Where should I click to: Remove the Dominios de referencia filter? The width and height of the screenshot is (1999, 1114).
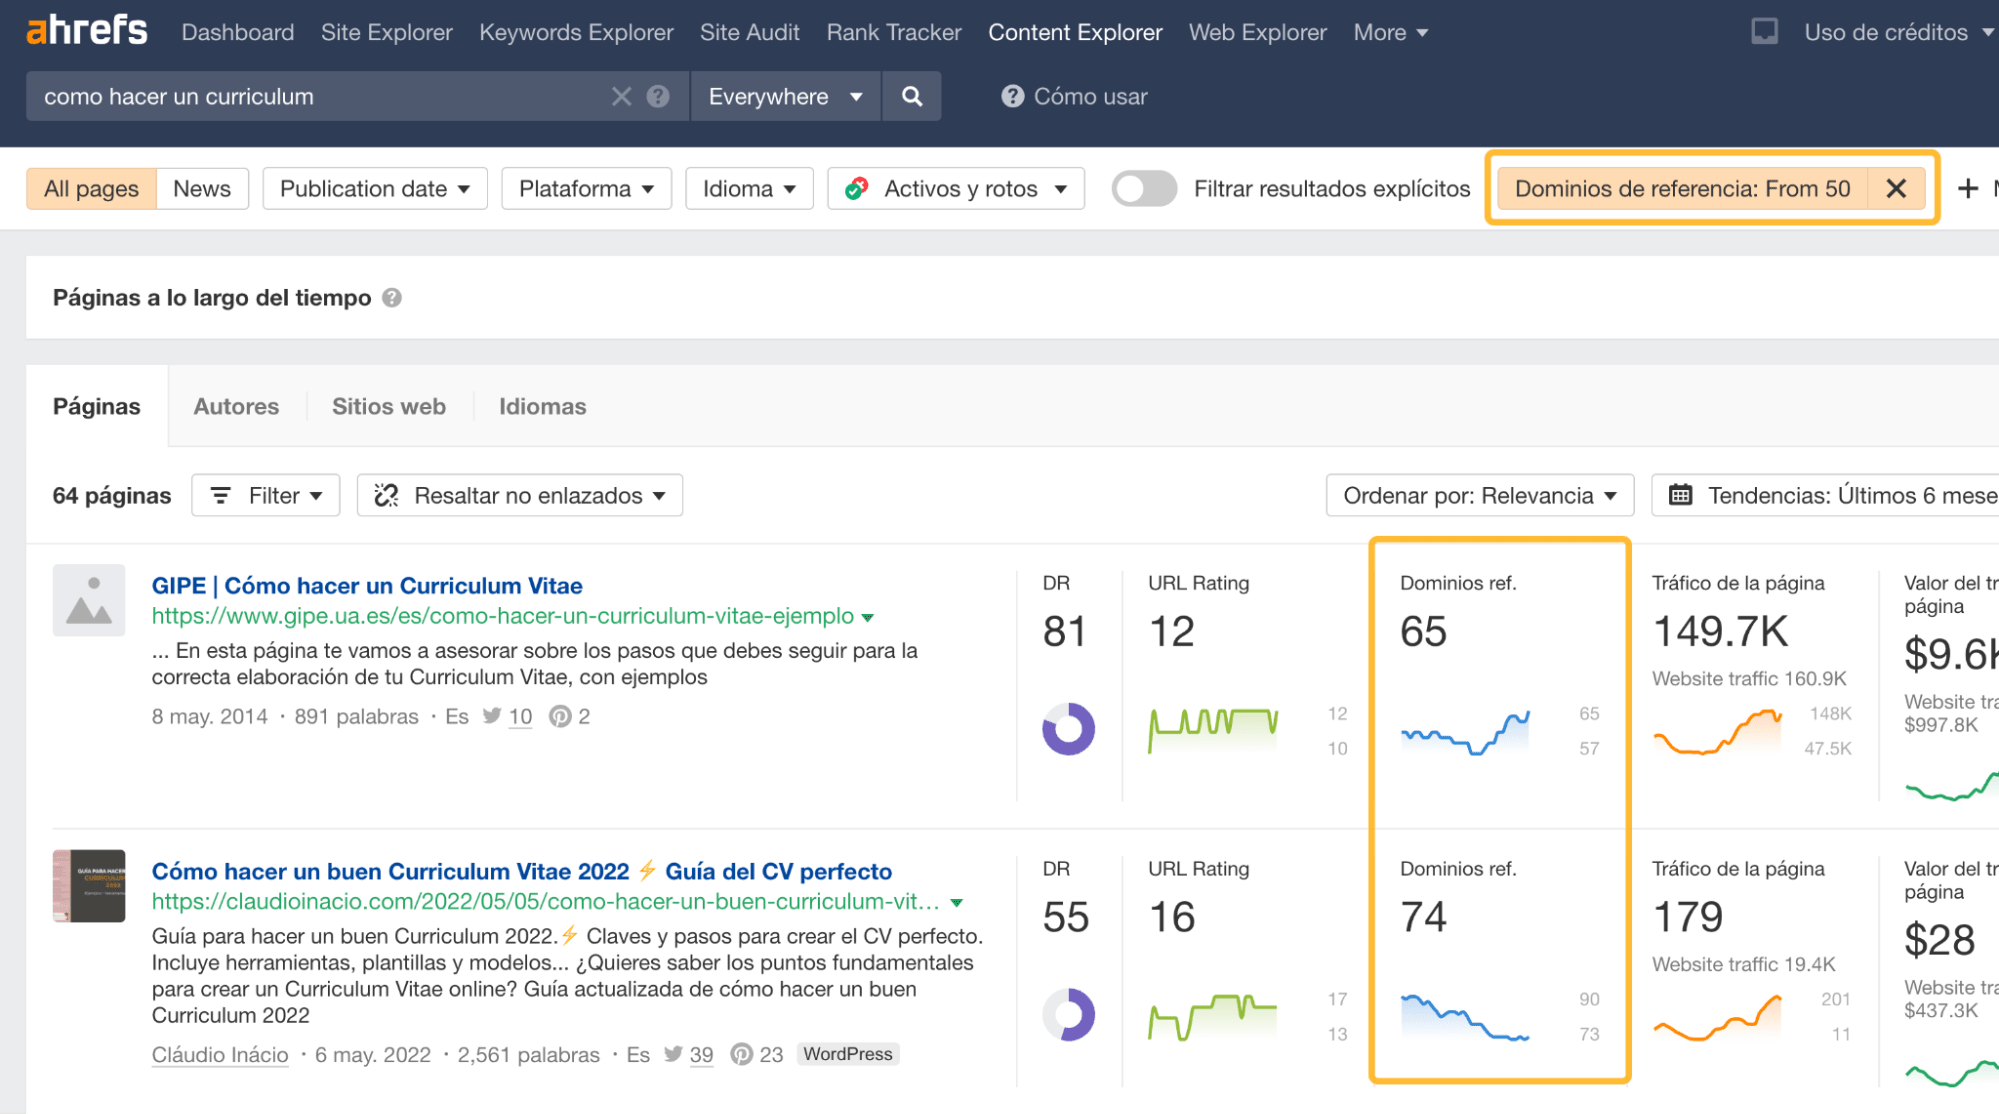[x=1896, y=188]
